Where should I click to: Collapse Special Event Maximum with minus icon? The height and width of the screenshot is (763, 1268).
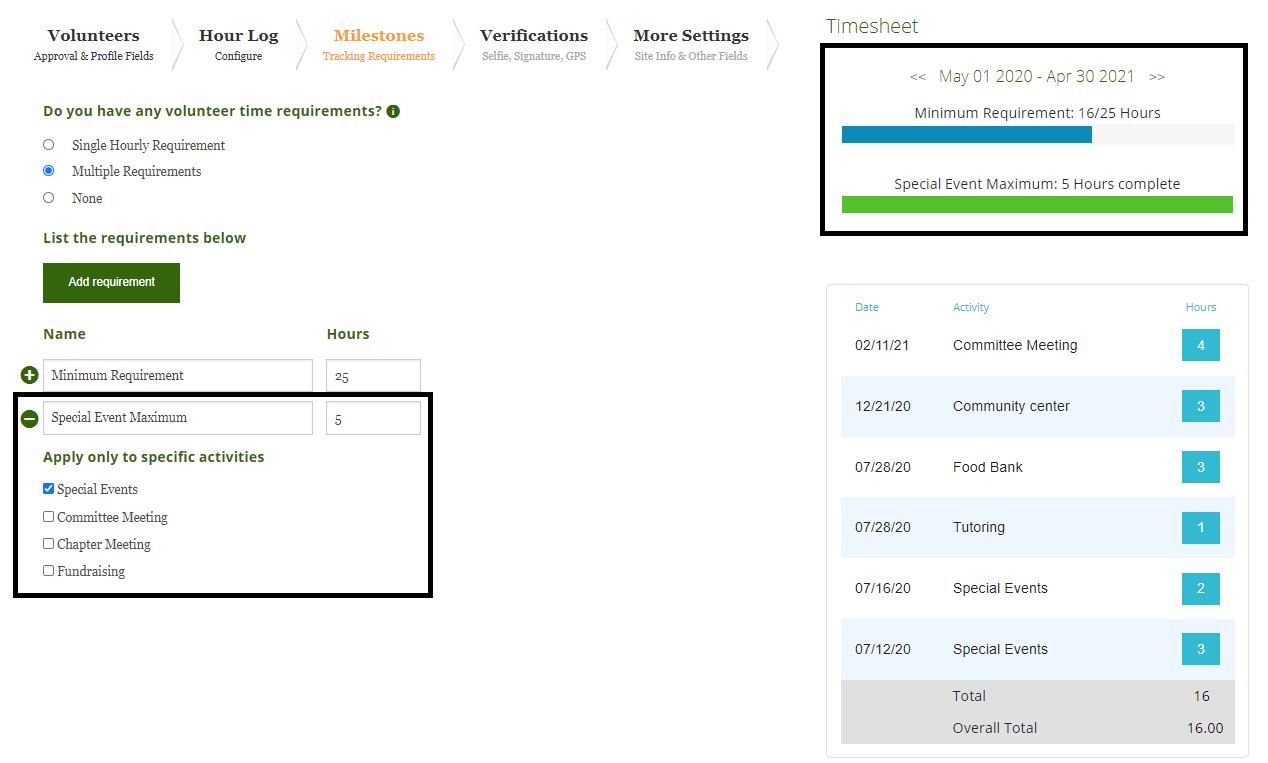coord(30,419)
